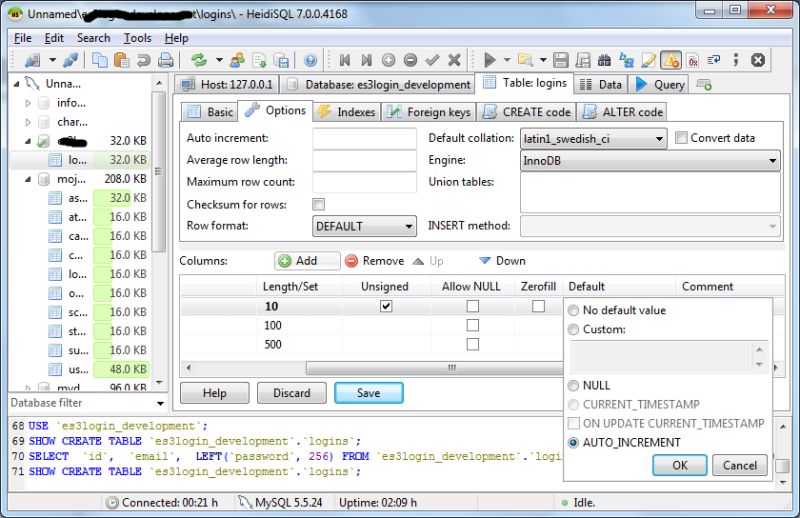Open the dropdown arrow beside Run query icon
Image resolution: width=800 pixels, height=518 pixels.
(x=507, y=60)
